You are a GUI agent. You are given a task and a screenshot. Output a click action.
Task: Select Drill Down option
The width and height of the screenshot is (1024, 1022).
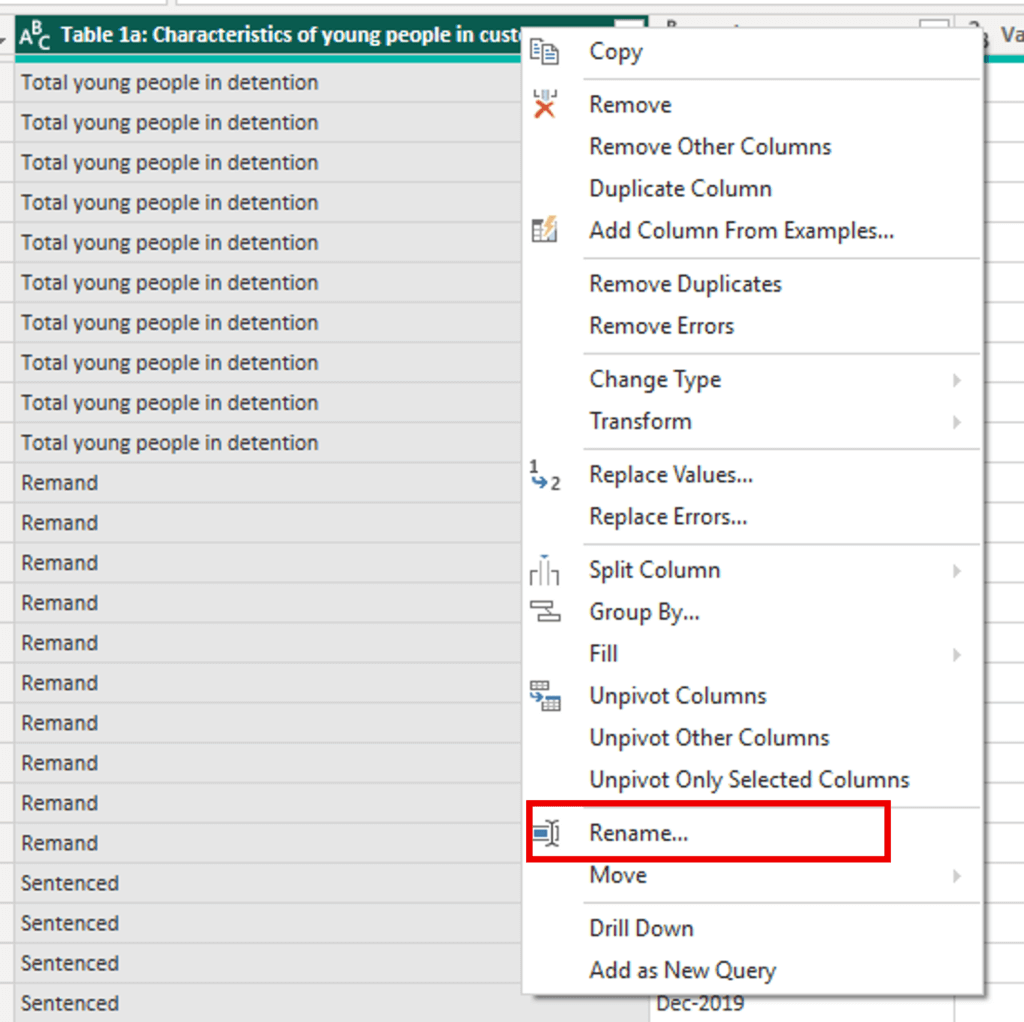tap(641, 928)
